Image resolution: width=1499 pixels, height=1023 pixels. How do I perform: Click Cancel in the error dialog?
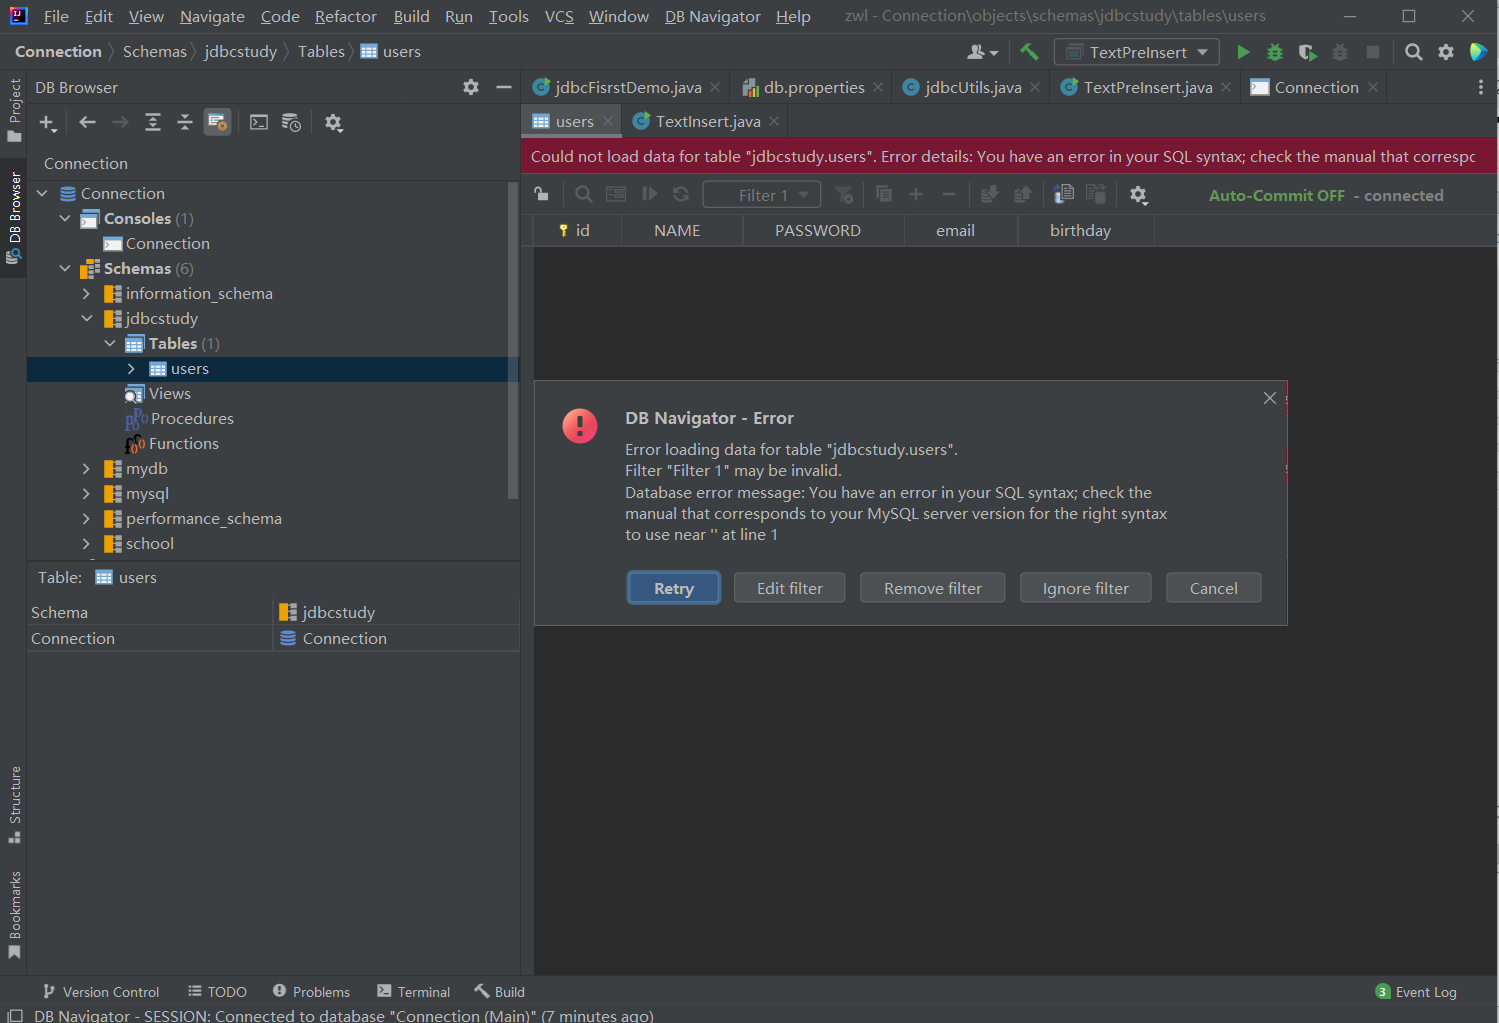point(1213,588)
